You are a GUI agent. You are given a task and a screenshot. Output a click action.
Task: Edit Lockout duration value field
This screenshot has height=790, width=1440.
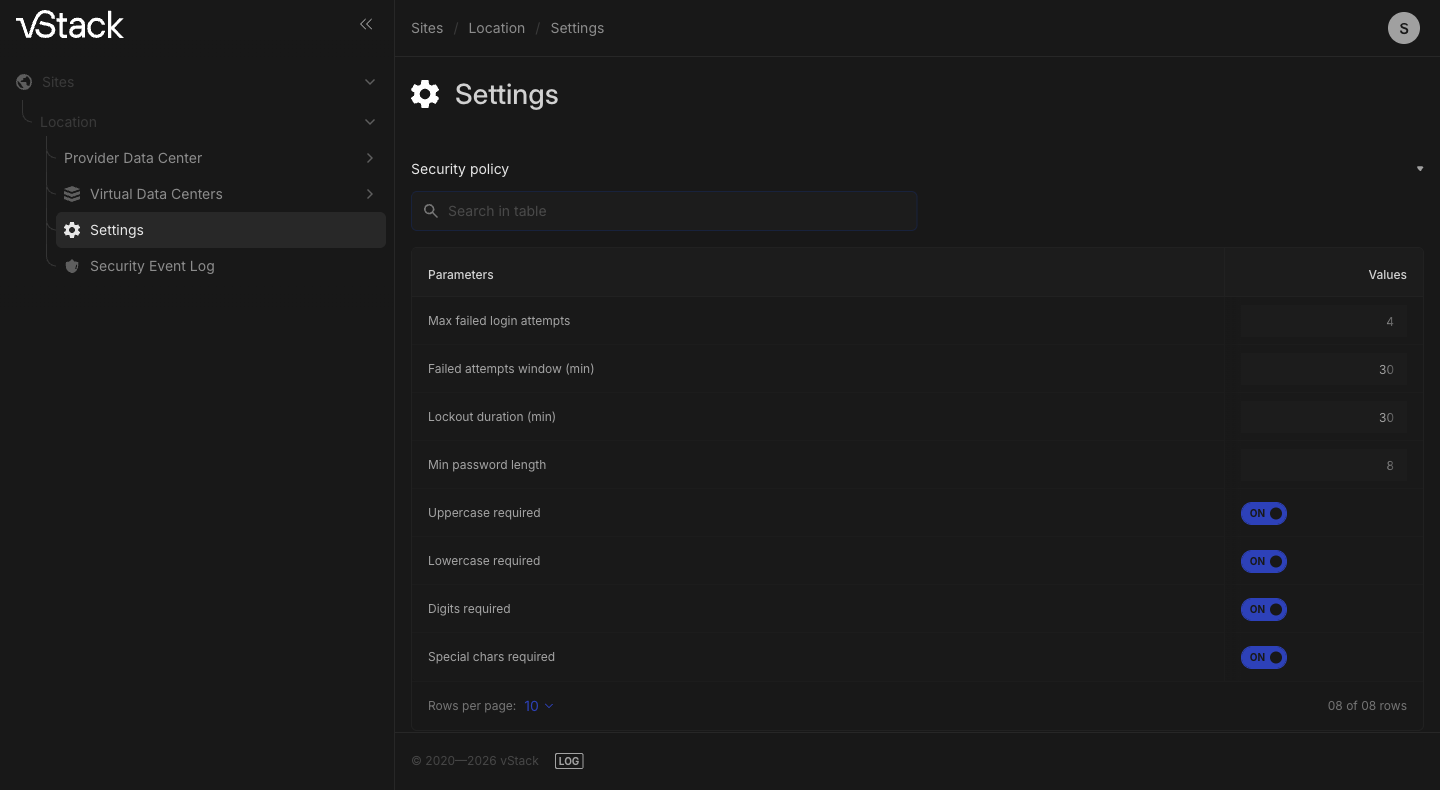(1324, 417)
